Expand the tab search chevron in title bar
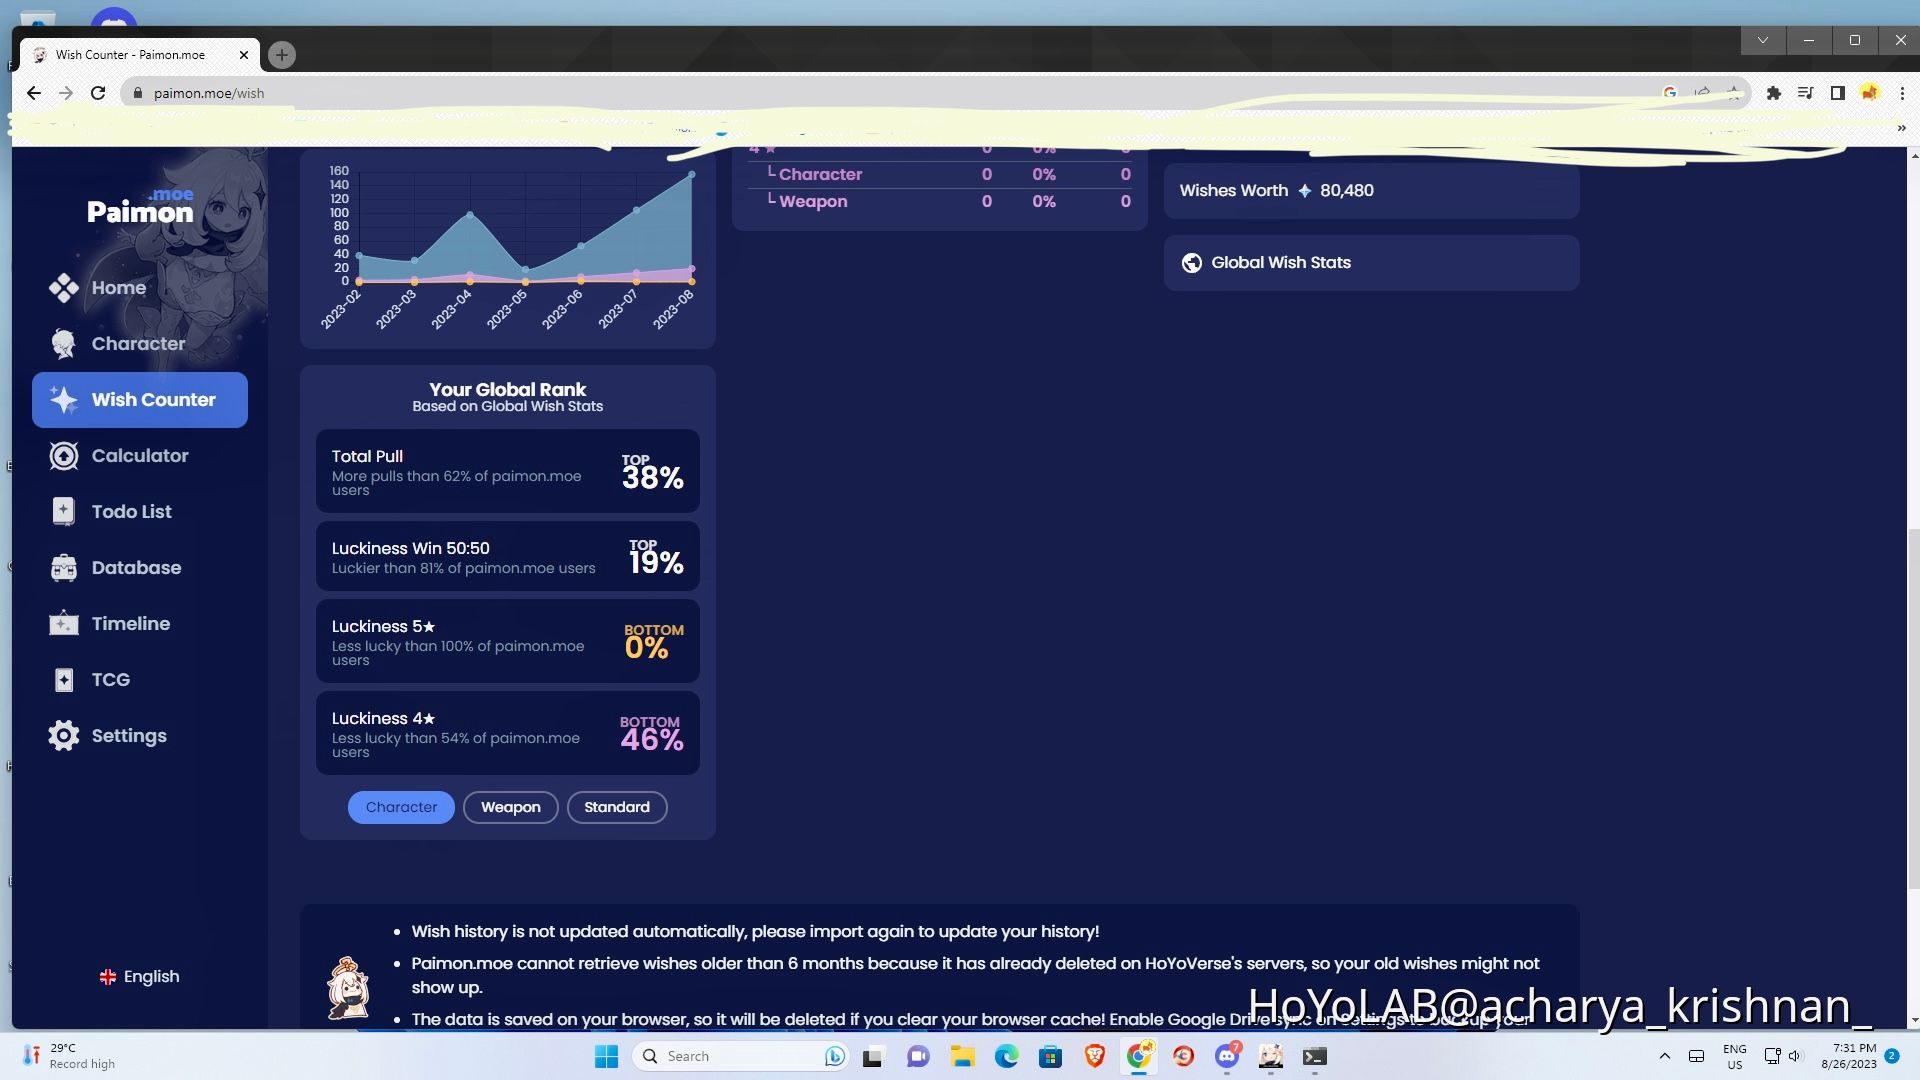This screenshot has height=1080, width=1920. click(x=1762, y=40)
